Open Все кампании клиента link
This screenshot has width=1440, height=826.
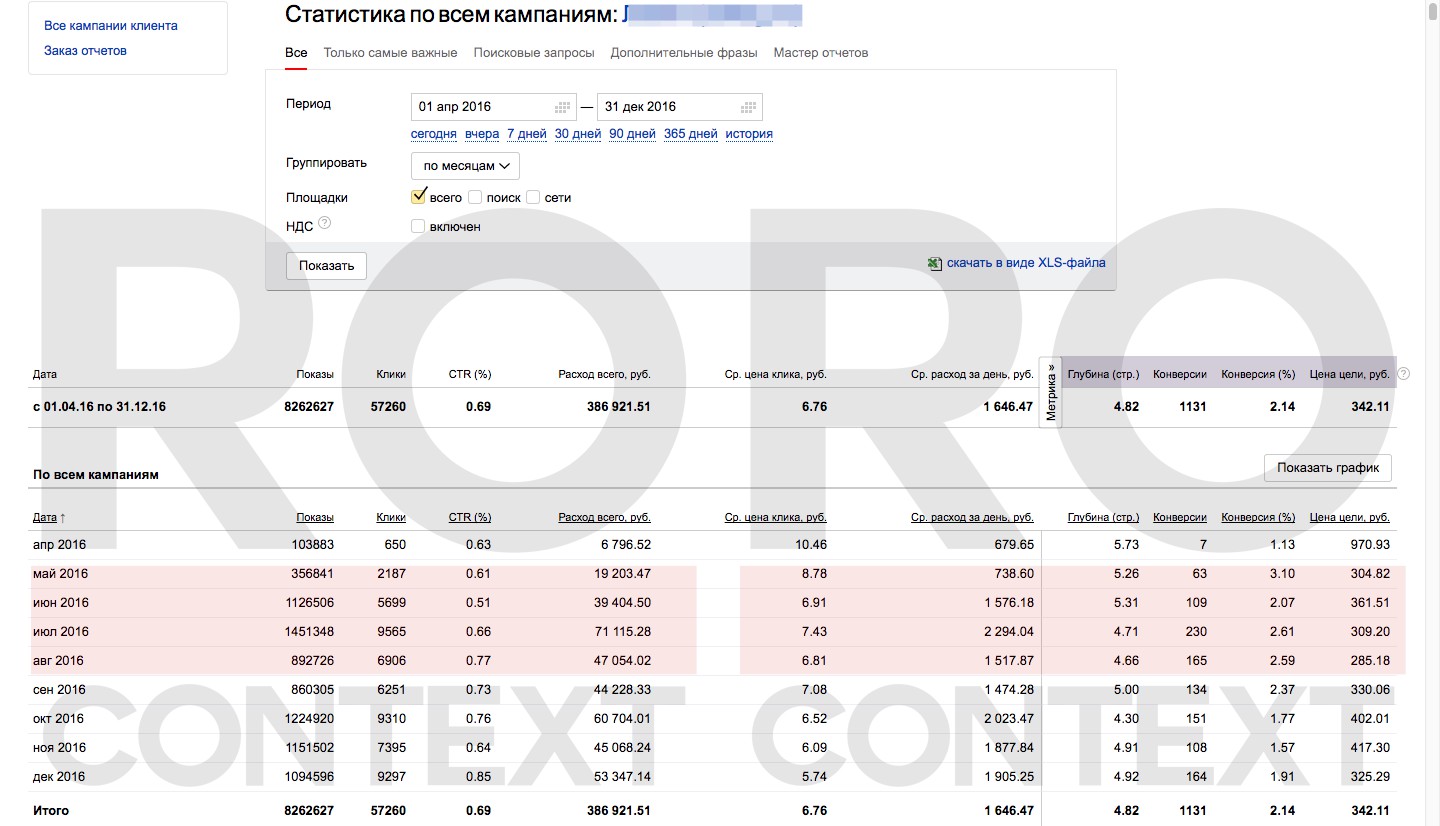point(111,26)
